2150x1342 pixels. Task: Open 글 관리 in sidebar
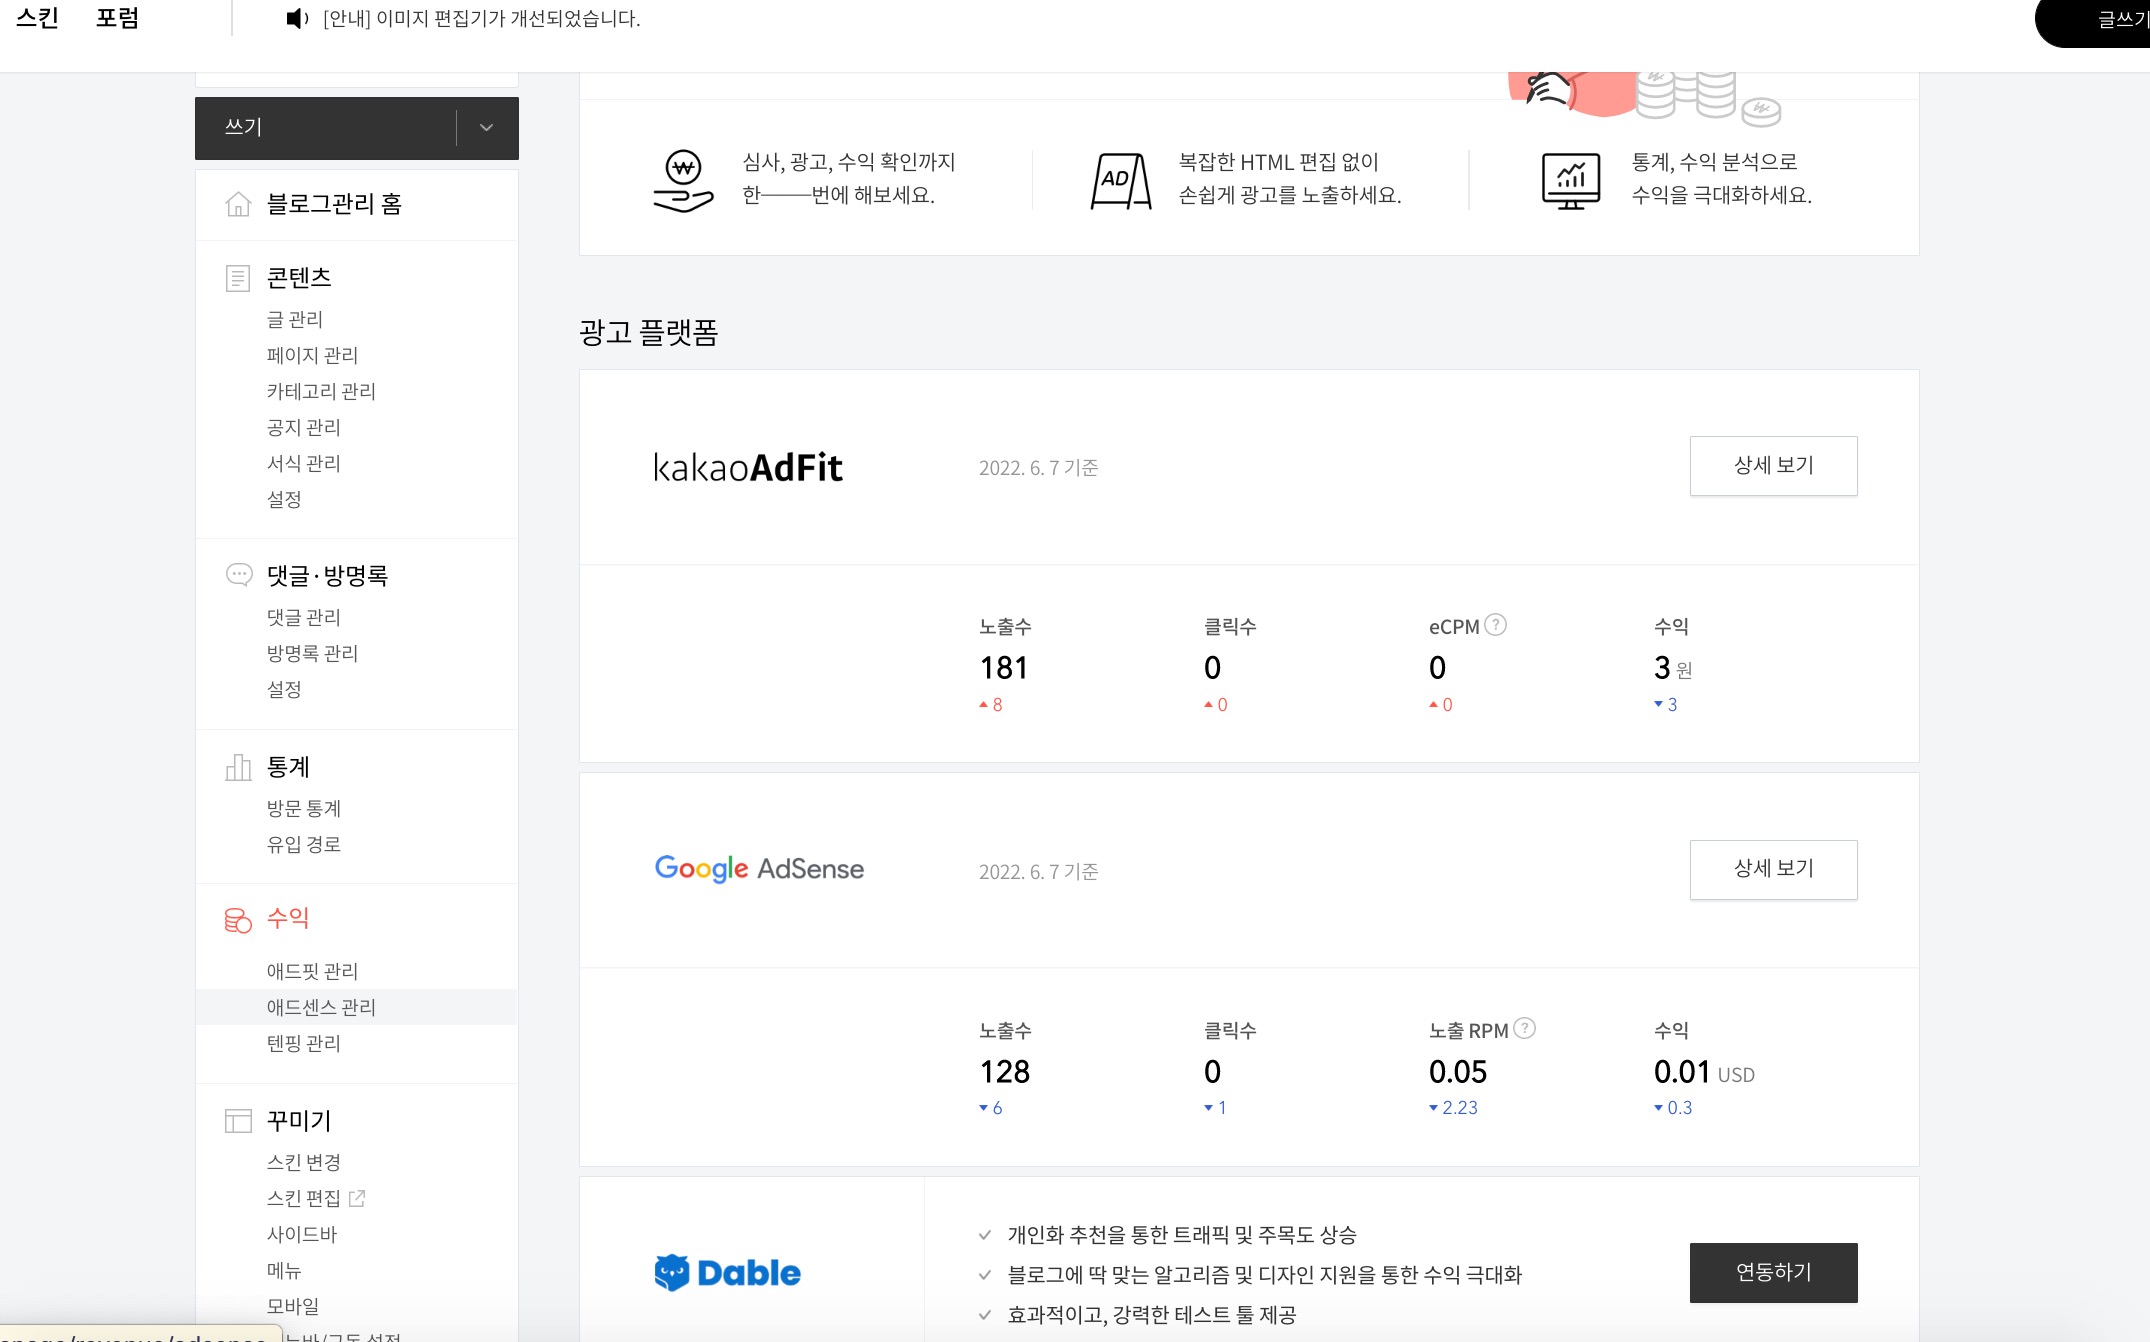coord(295,319)
